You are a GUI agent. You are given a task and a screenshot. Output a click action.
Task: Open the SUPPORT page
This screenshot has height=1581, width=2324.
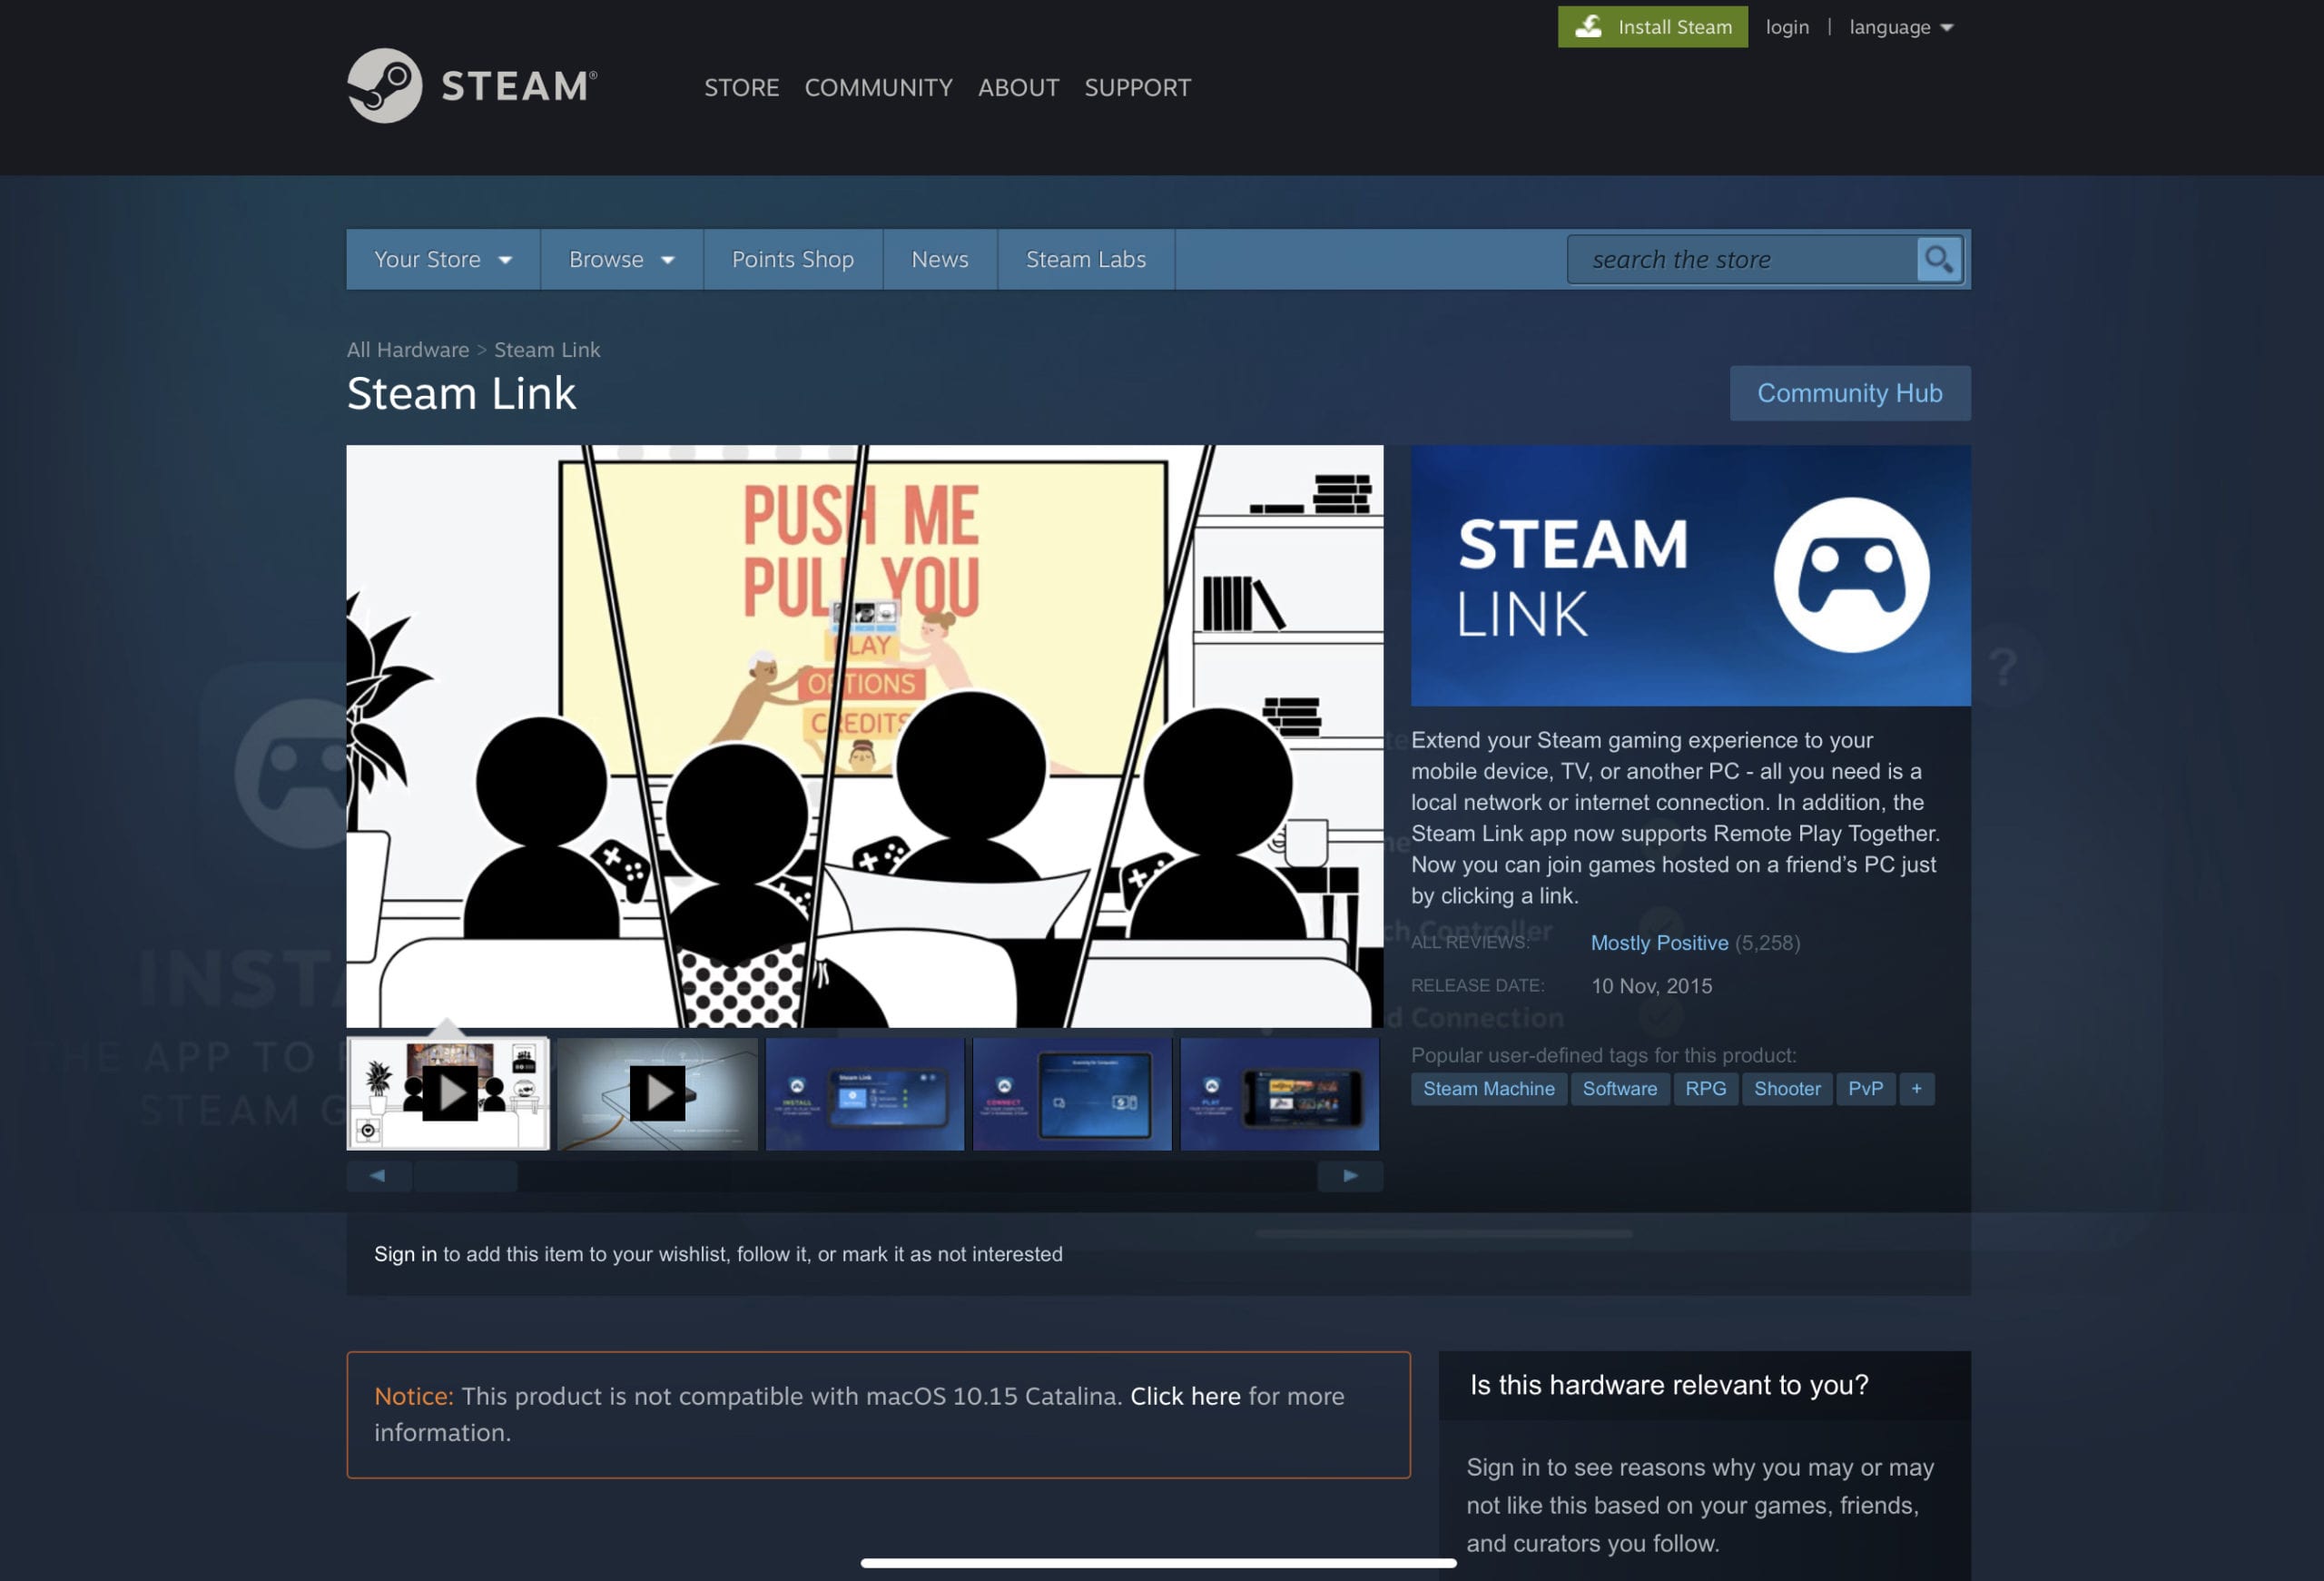point(1137,87)
